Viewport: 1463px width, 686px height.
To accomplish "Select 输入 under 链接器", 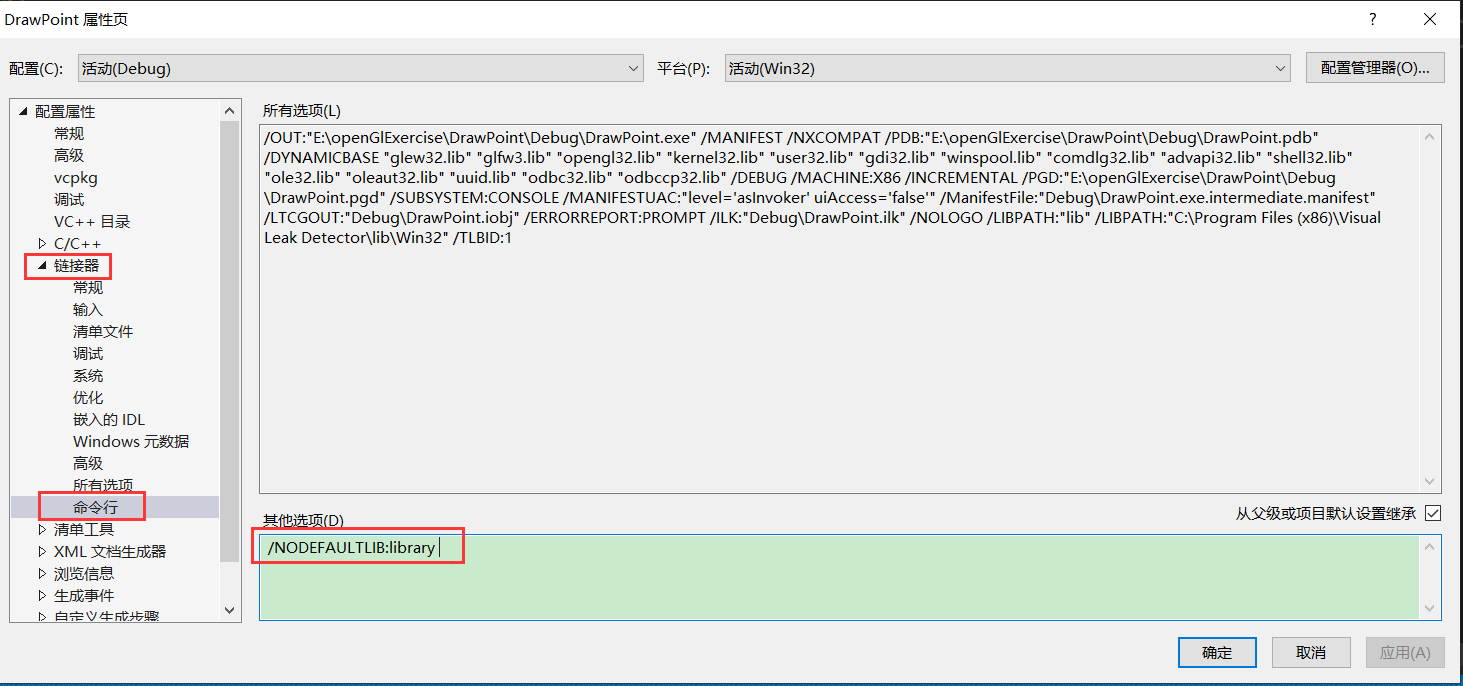I will click(x=87, y=309).
